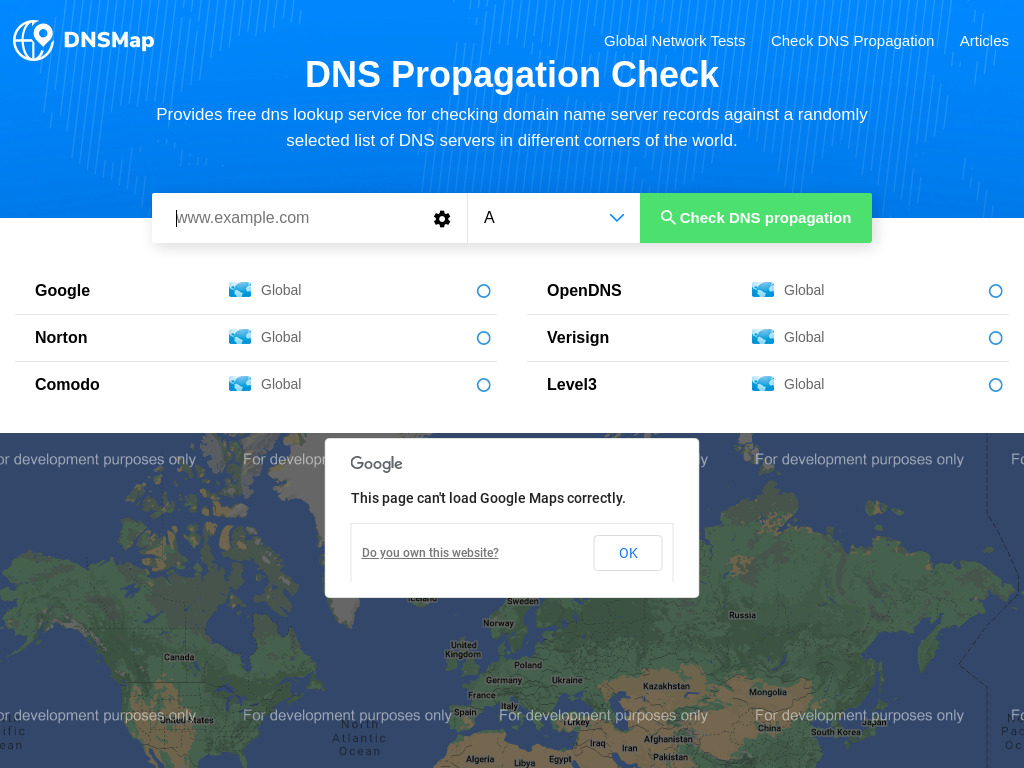Click the DNSMap globe logo icon
1024x768 pixels.
click(33, 40)
